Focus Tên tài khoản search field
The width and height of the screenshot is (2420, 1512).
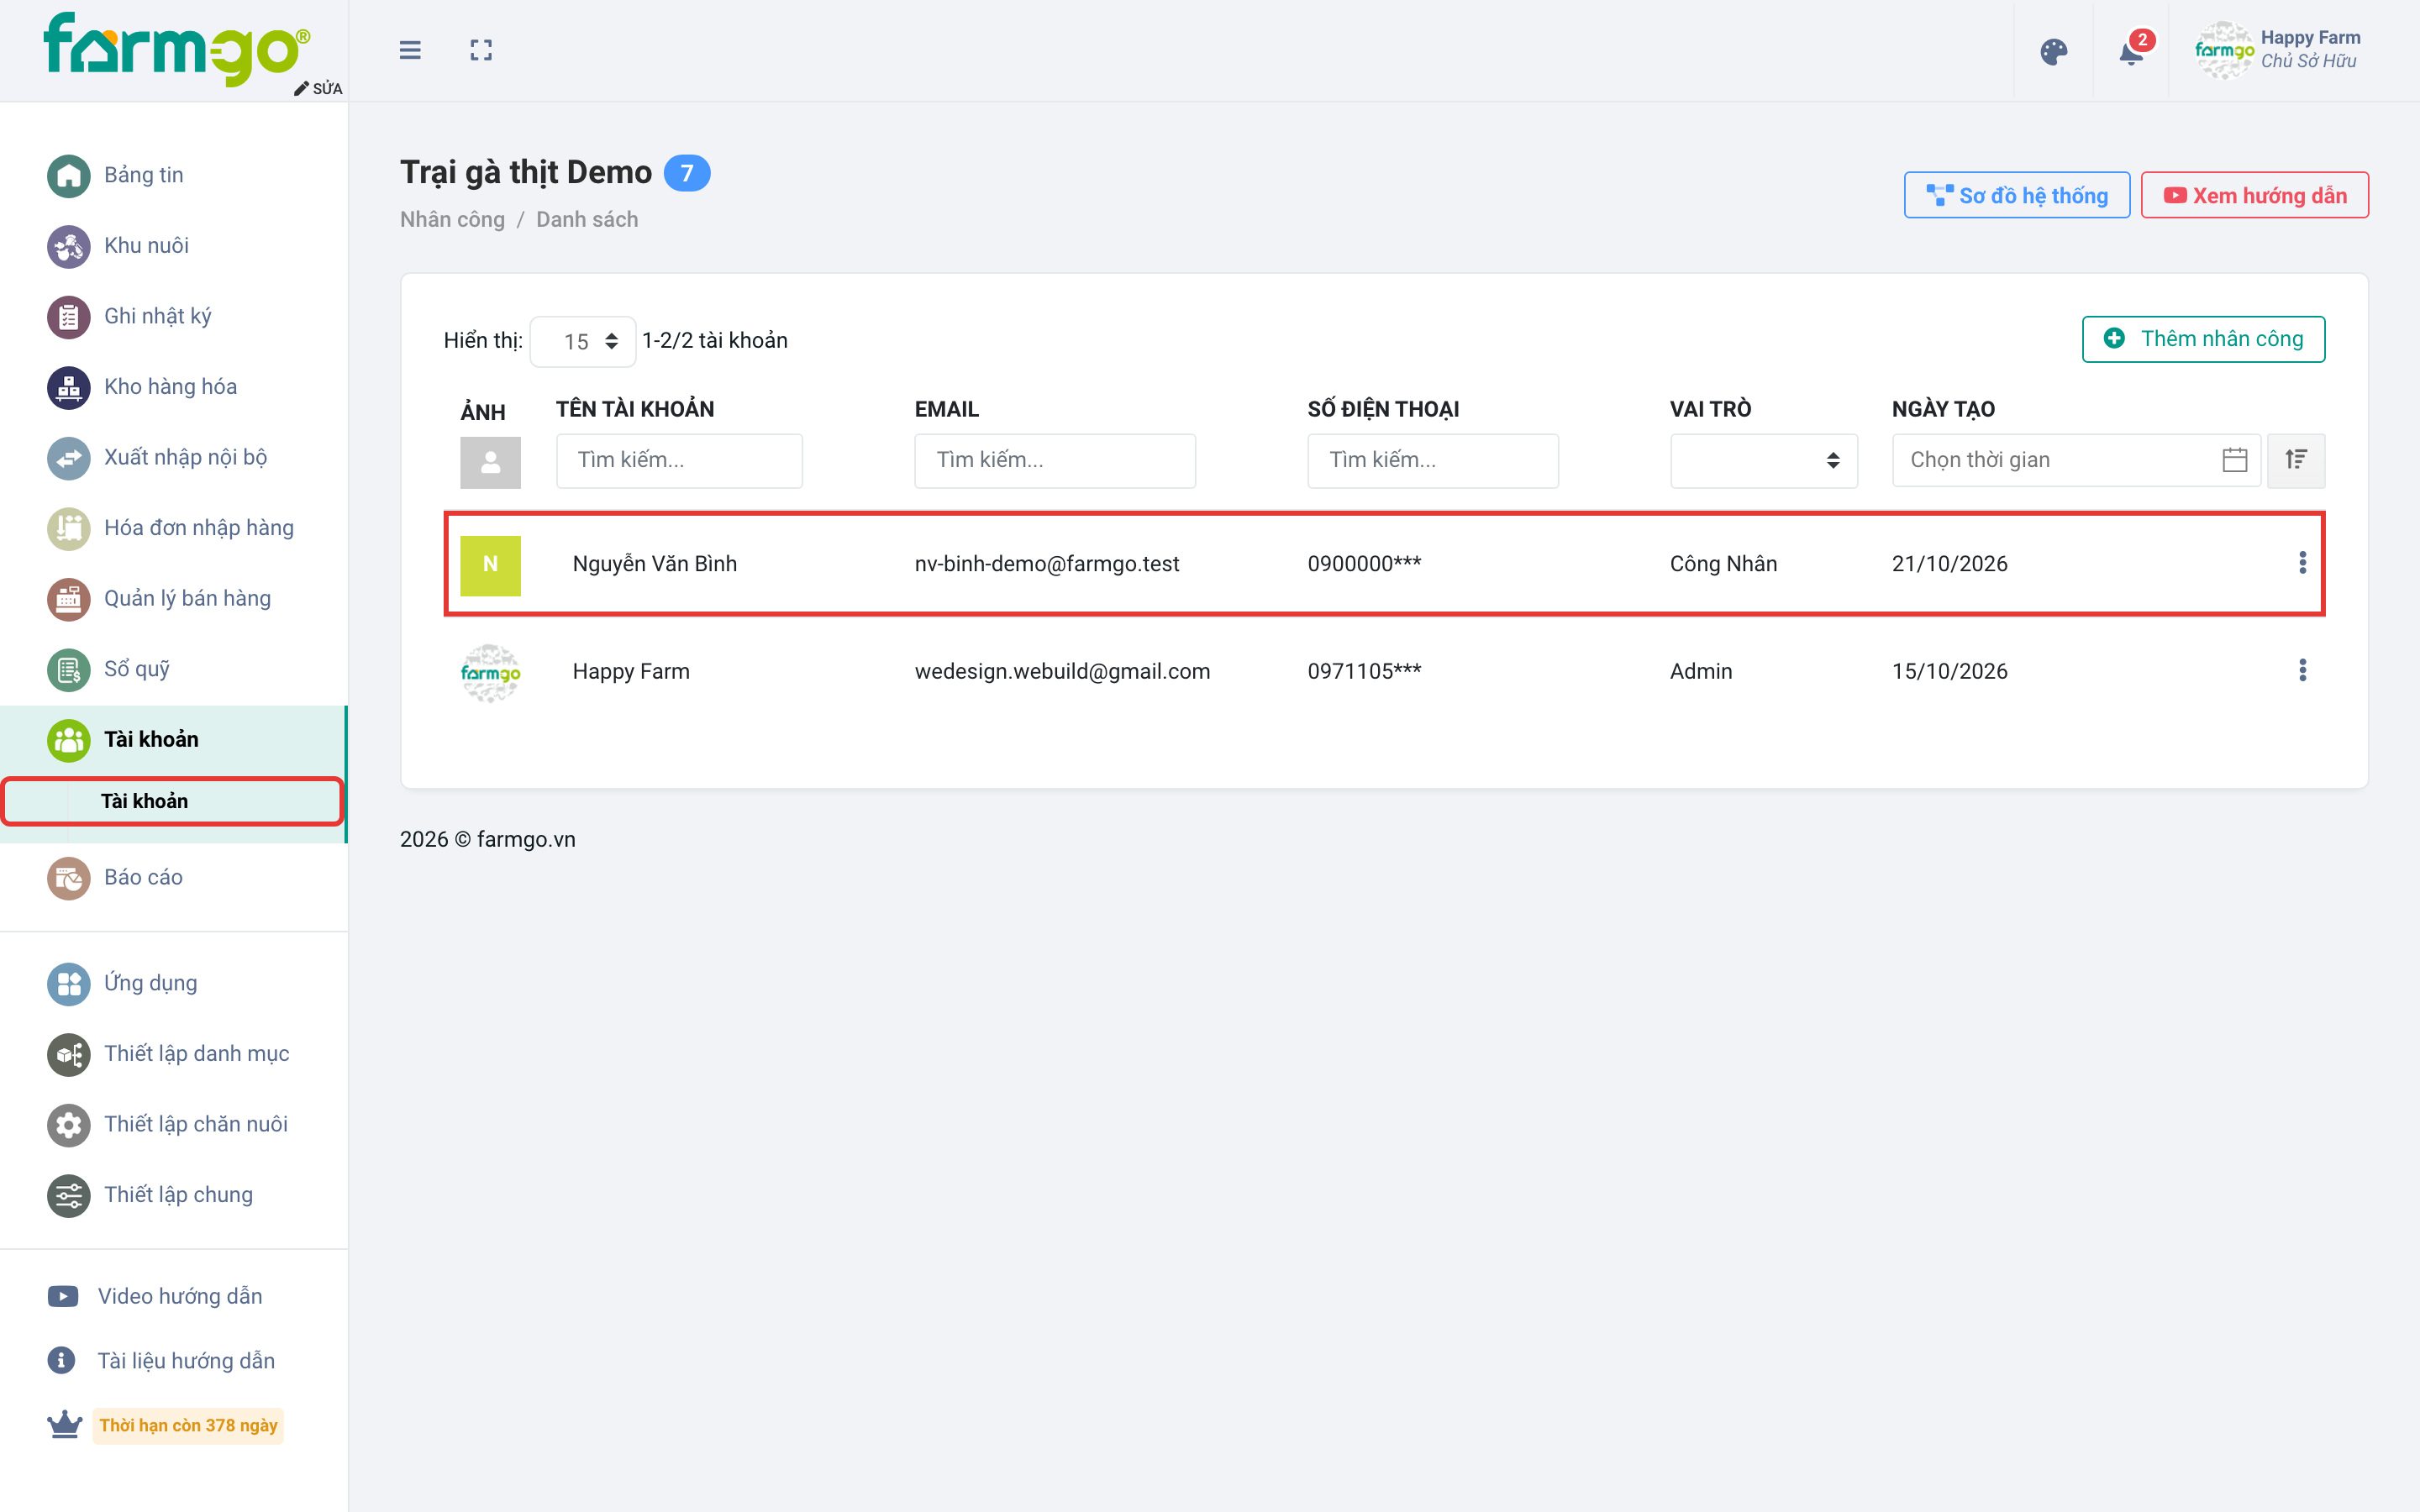679,460
